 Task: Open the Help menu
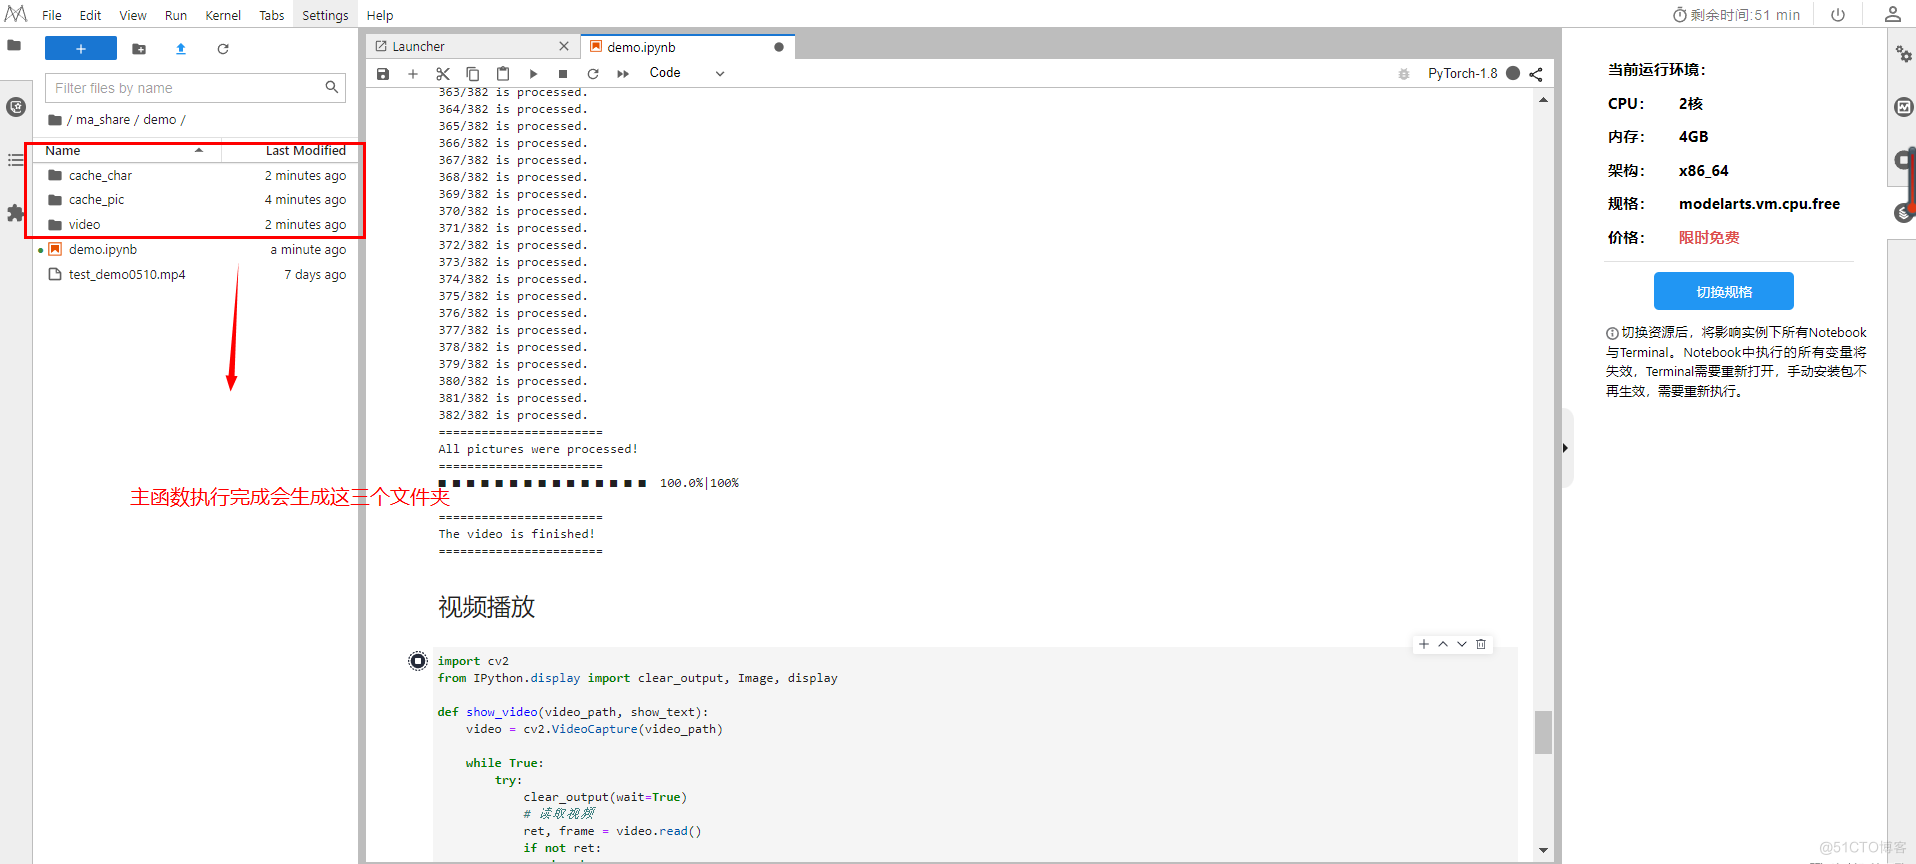(380, 15)
